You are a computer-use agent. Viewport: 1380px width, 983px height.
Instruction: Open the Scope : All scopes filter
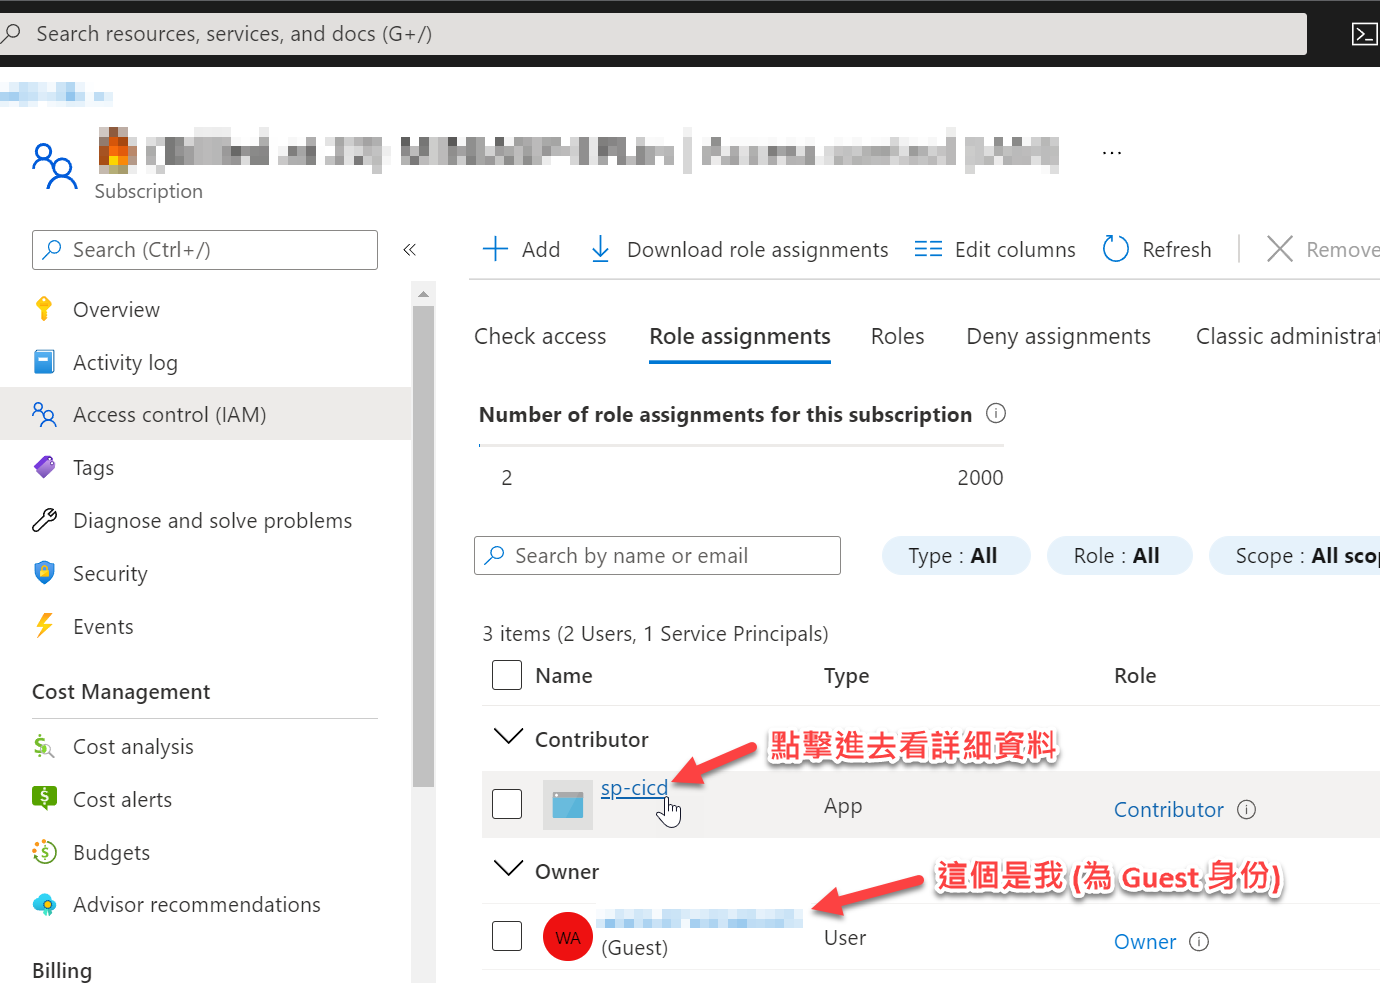coord(1295,556)
